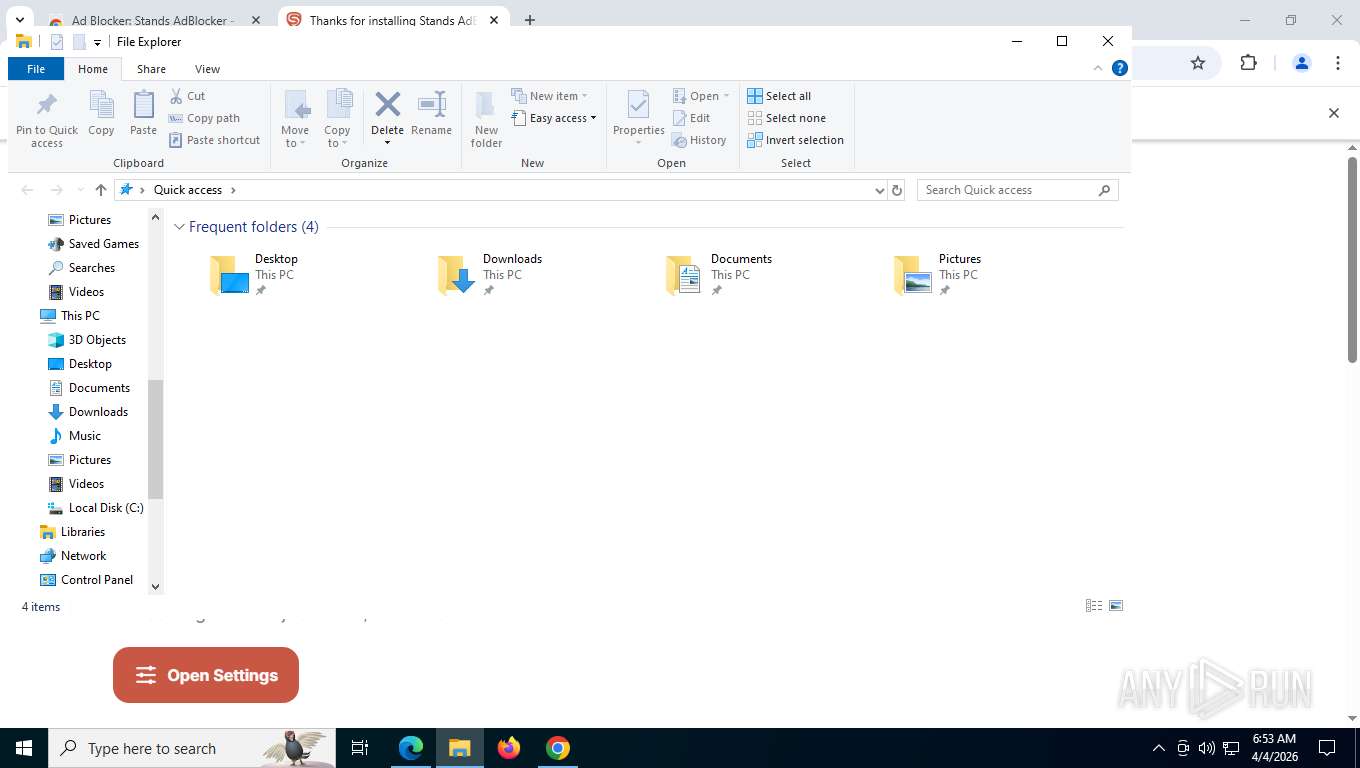Switch to Ad Blocker Stands AdBlocker tab
This screenshot has height=768, width=1360.
coord(154,20)
